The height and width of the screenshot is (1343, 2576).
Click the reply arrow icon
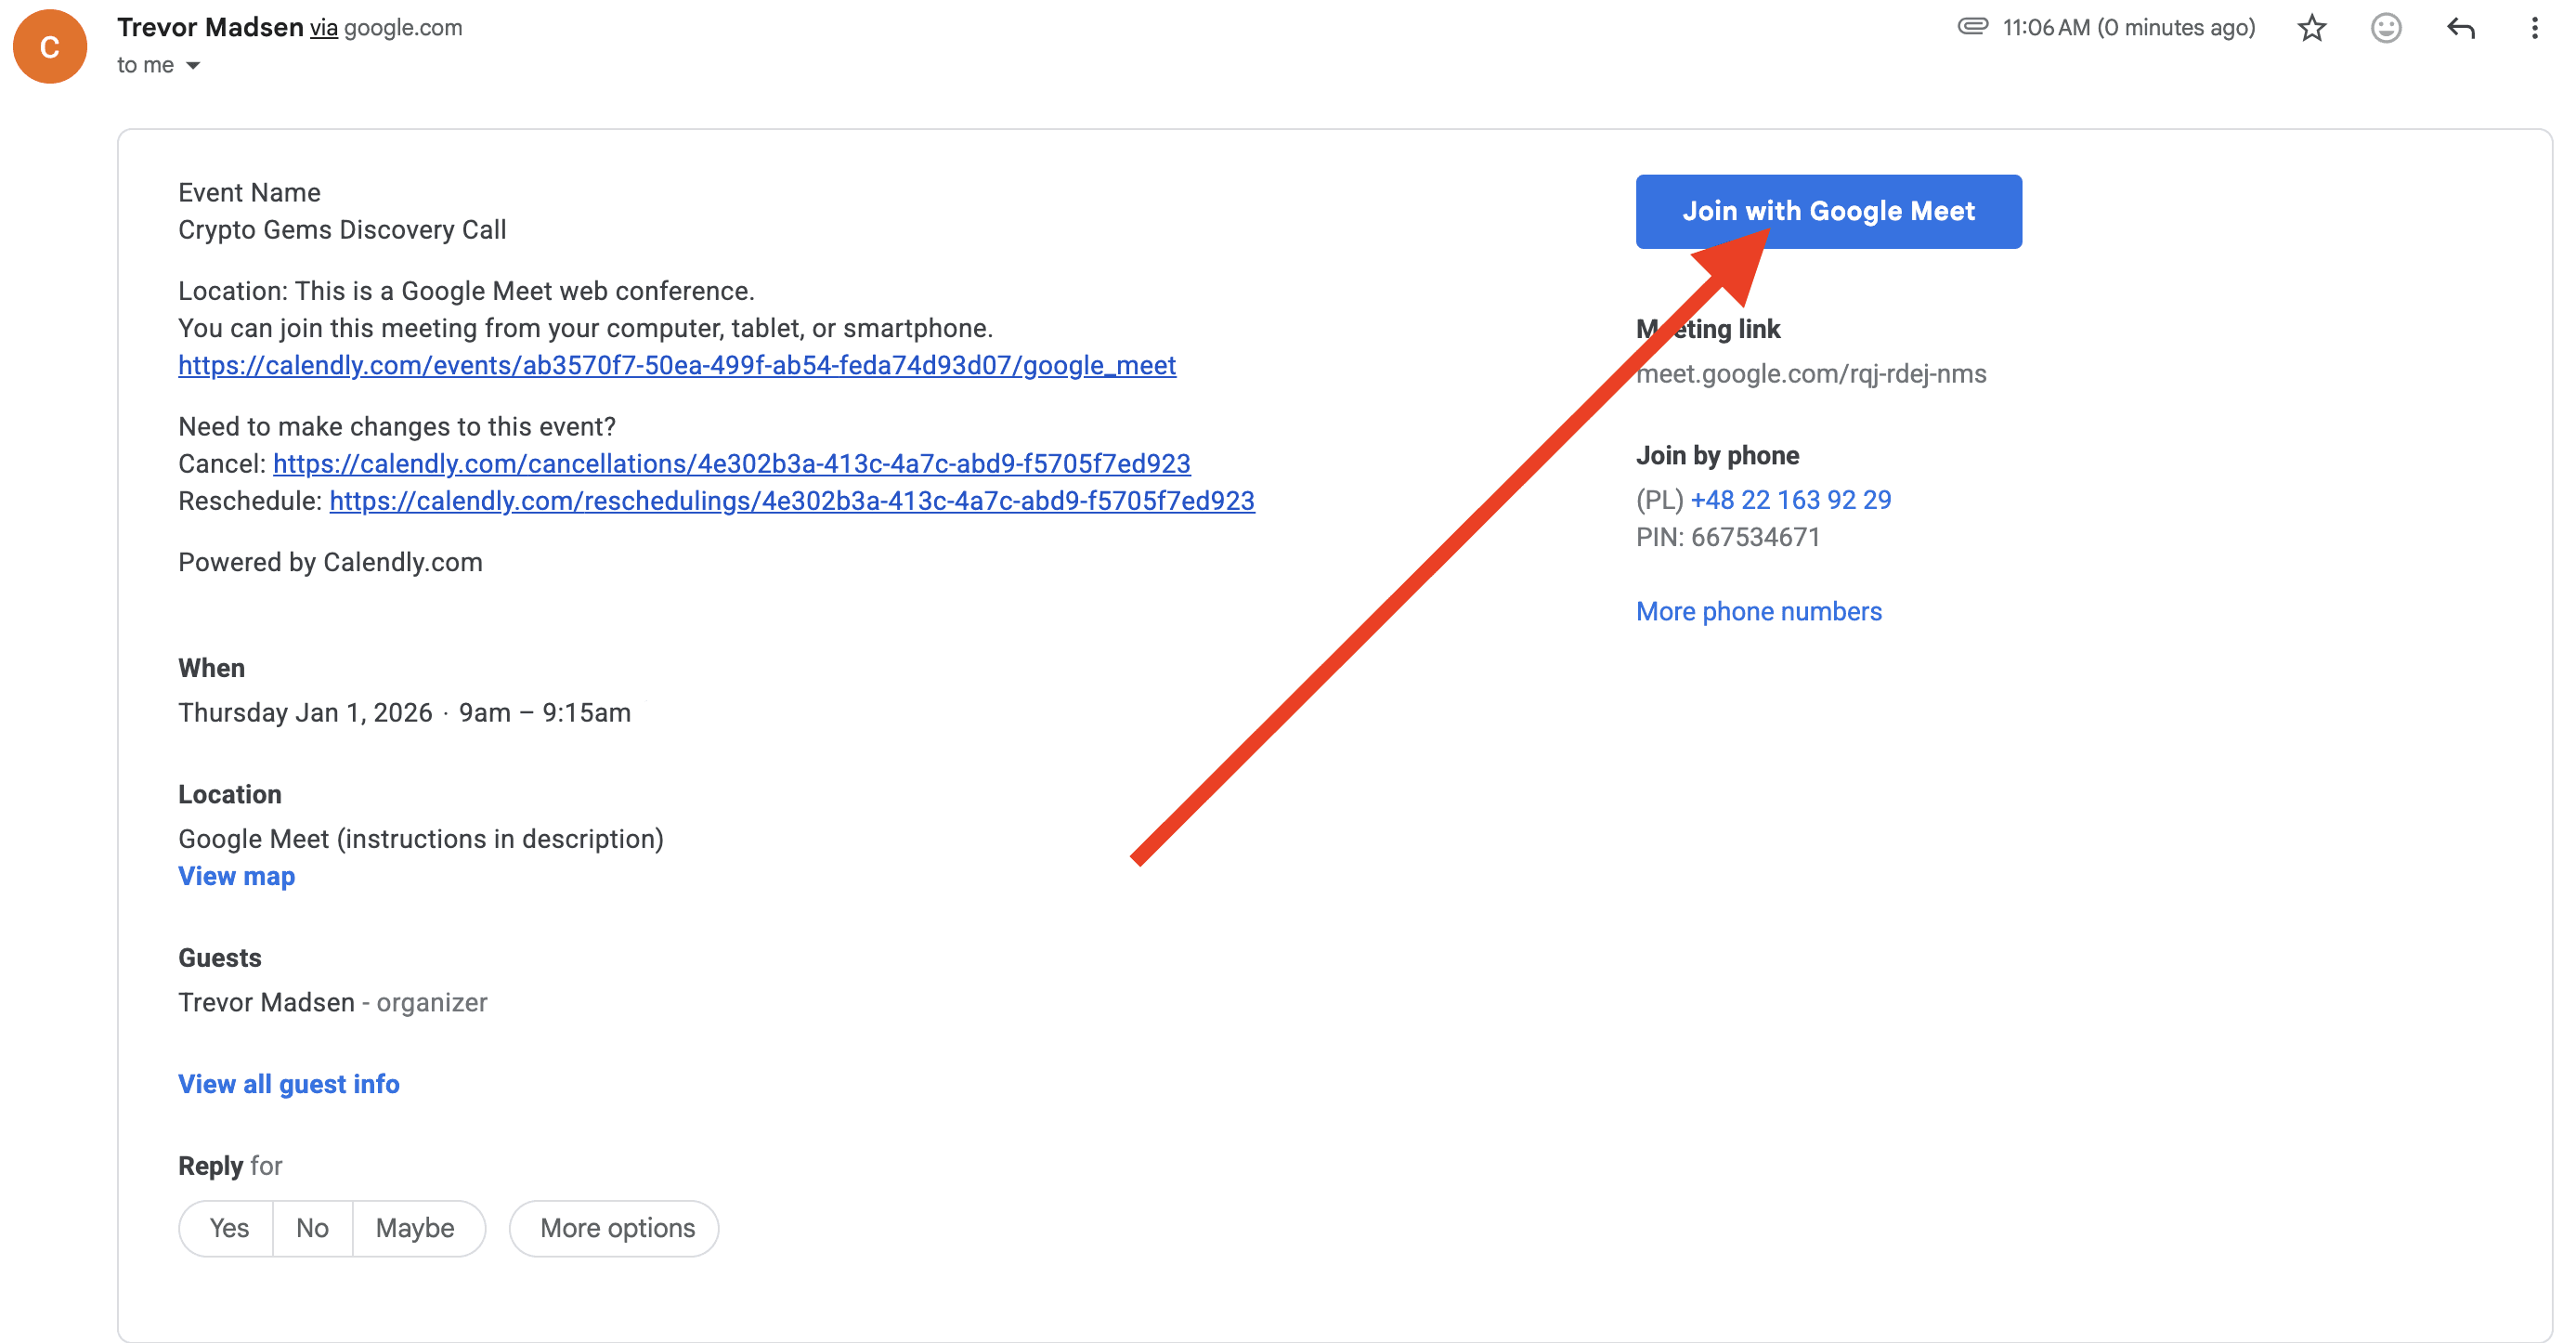click(x=2460, y=28)
